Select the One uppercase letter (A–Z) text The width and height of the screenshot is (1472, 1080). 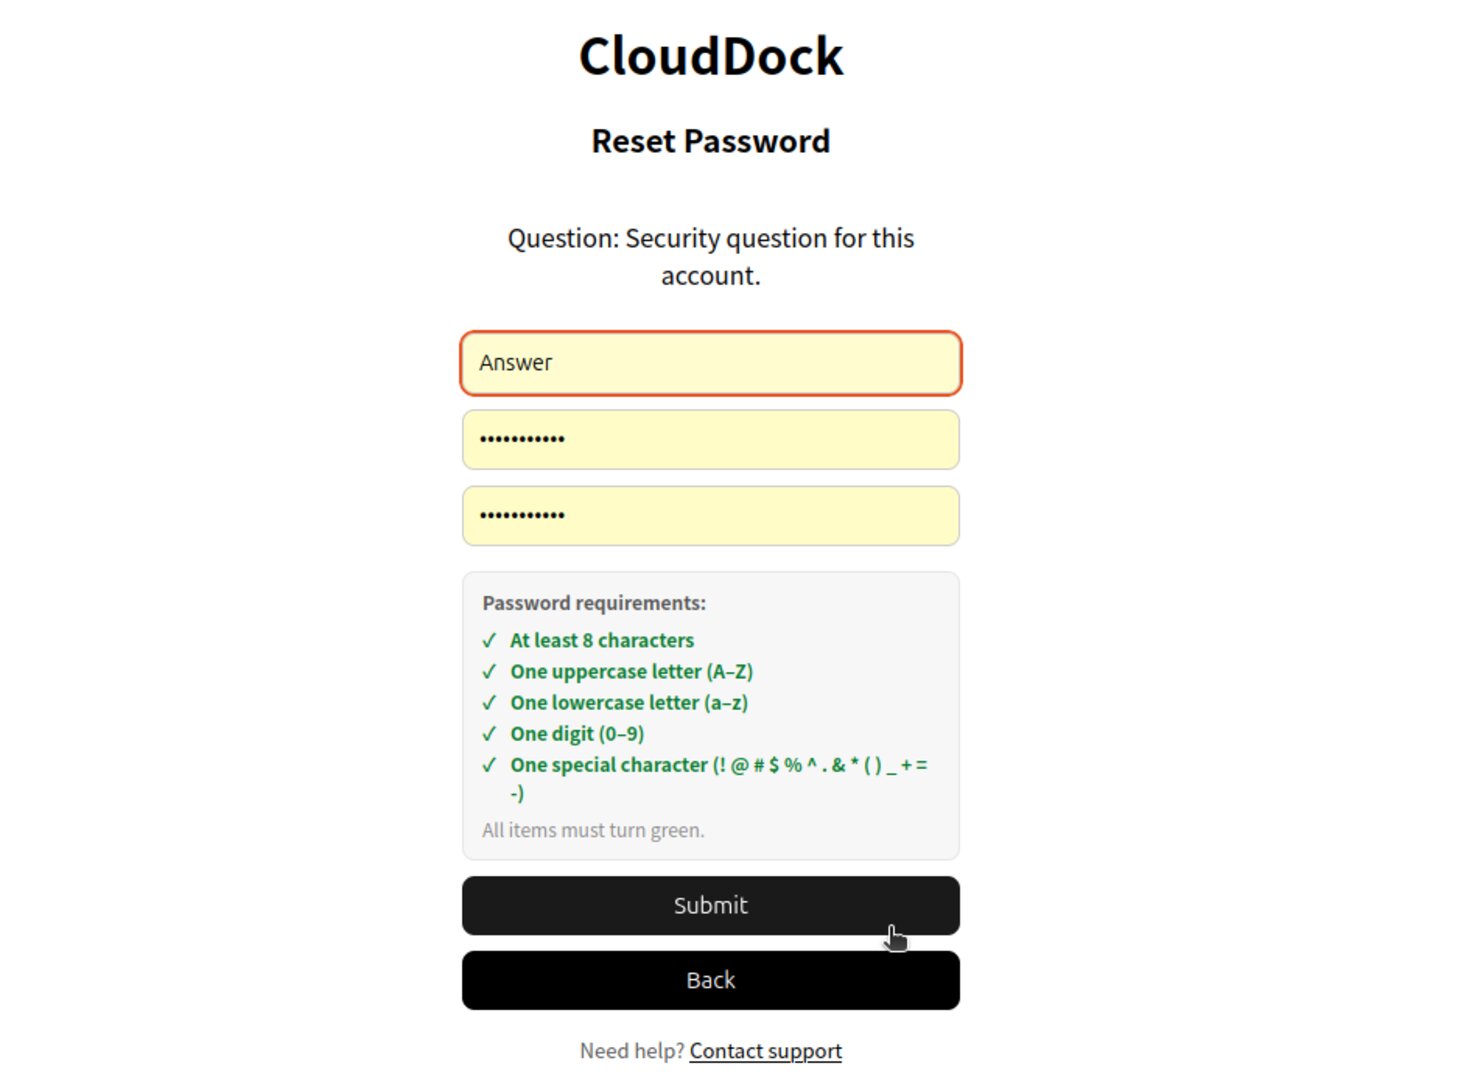pyautogui.click(x=631, y=672)
